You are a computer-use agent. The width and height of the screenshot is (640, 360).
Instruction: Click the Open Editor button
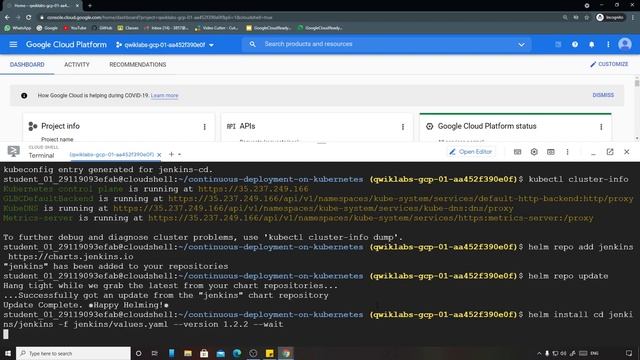(x=471, y=152)
